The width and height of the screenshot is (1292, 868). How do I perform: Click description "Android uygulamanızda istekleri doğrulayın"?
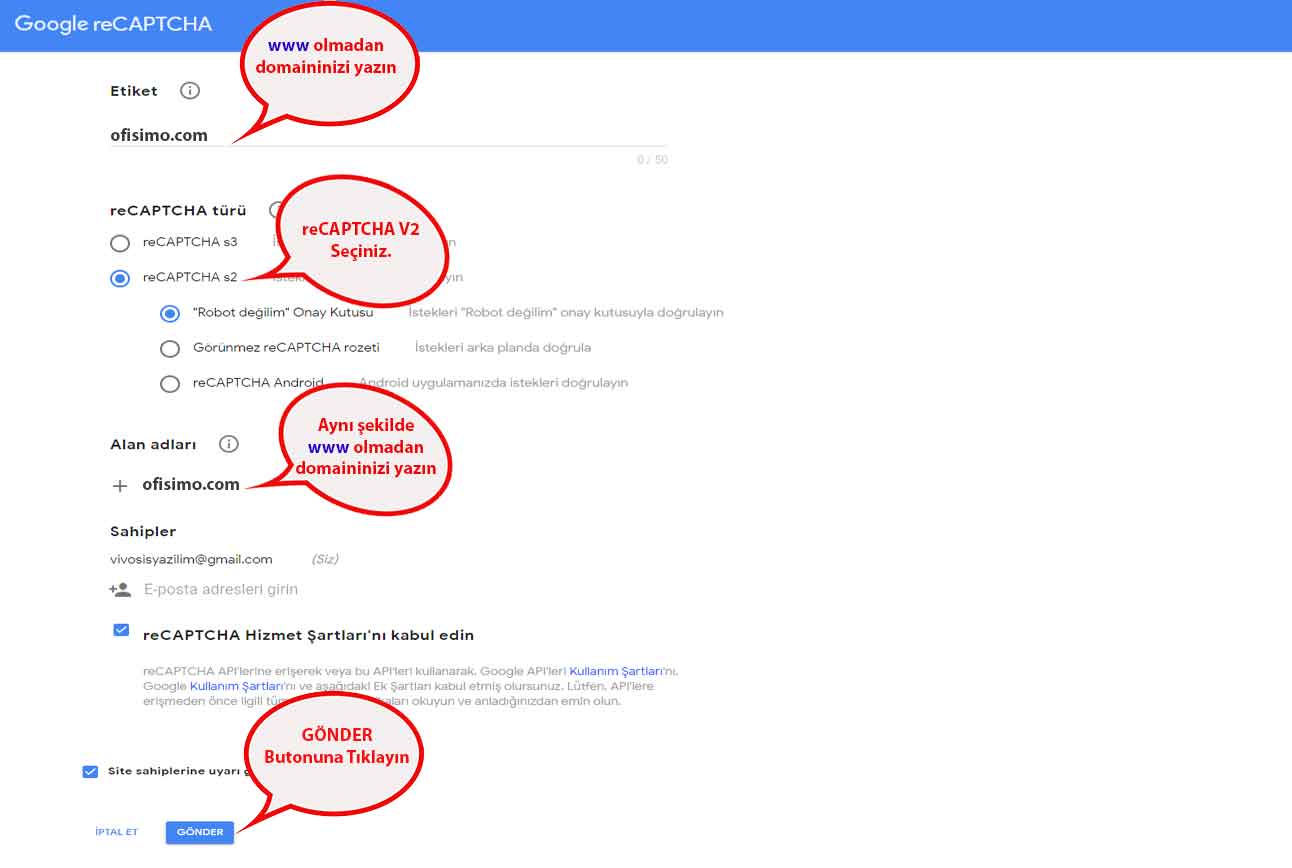point(494,383)
